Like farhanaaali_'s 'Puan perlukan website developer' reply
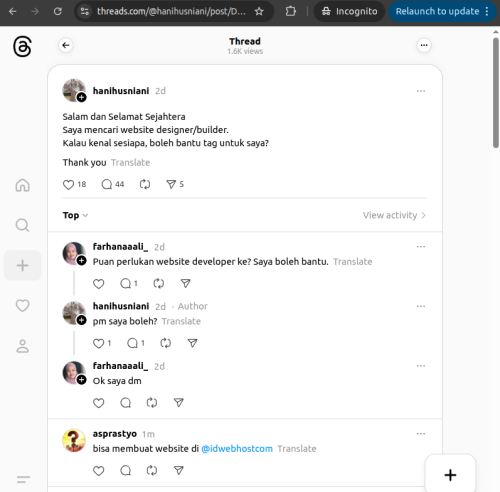This screenshot has height=492, width=500. 98,284
